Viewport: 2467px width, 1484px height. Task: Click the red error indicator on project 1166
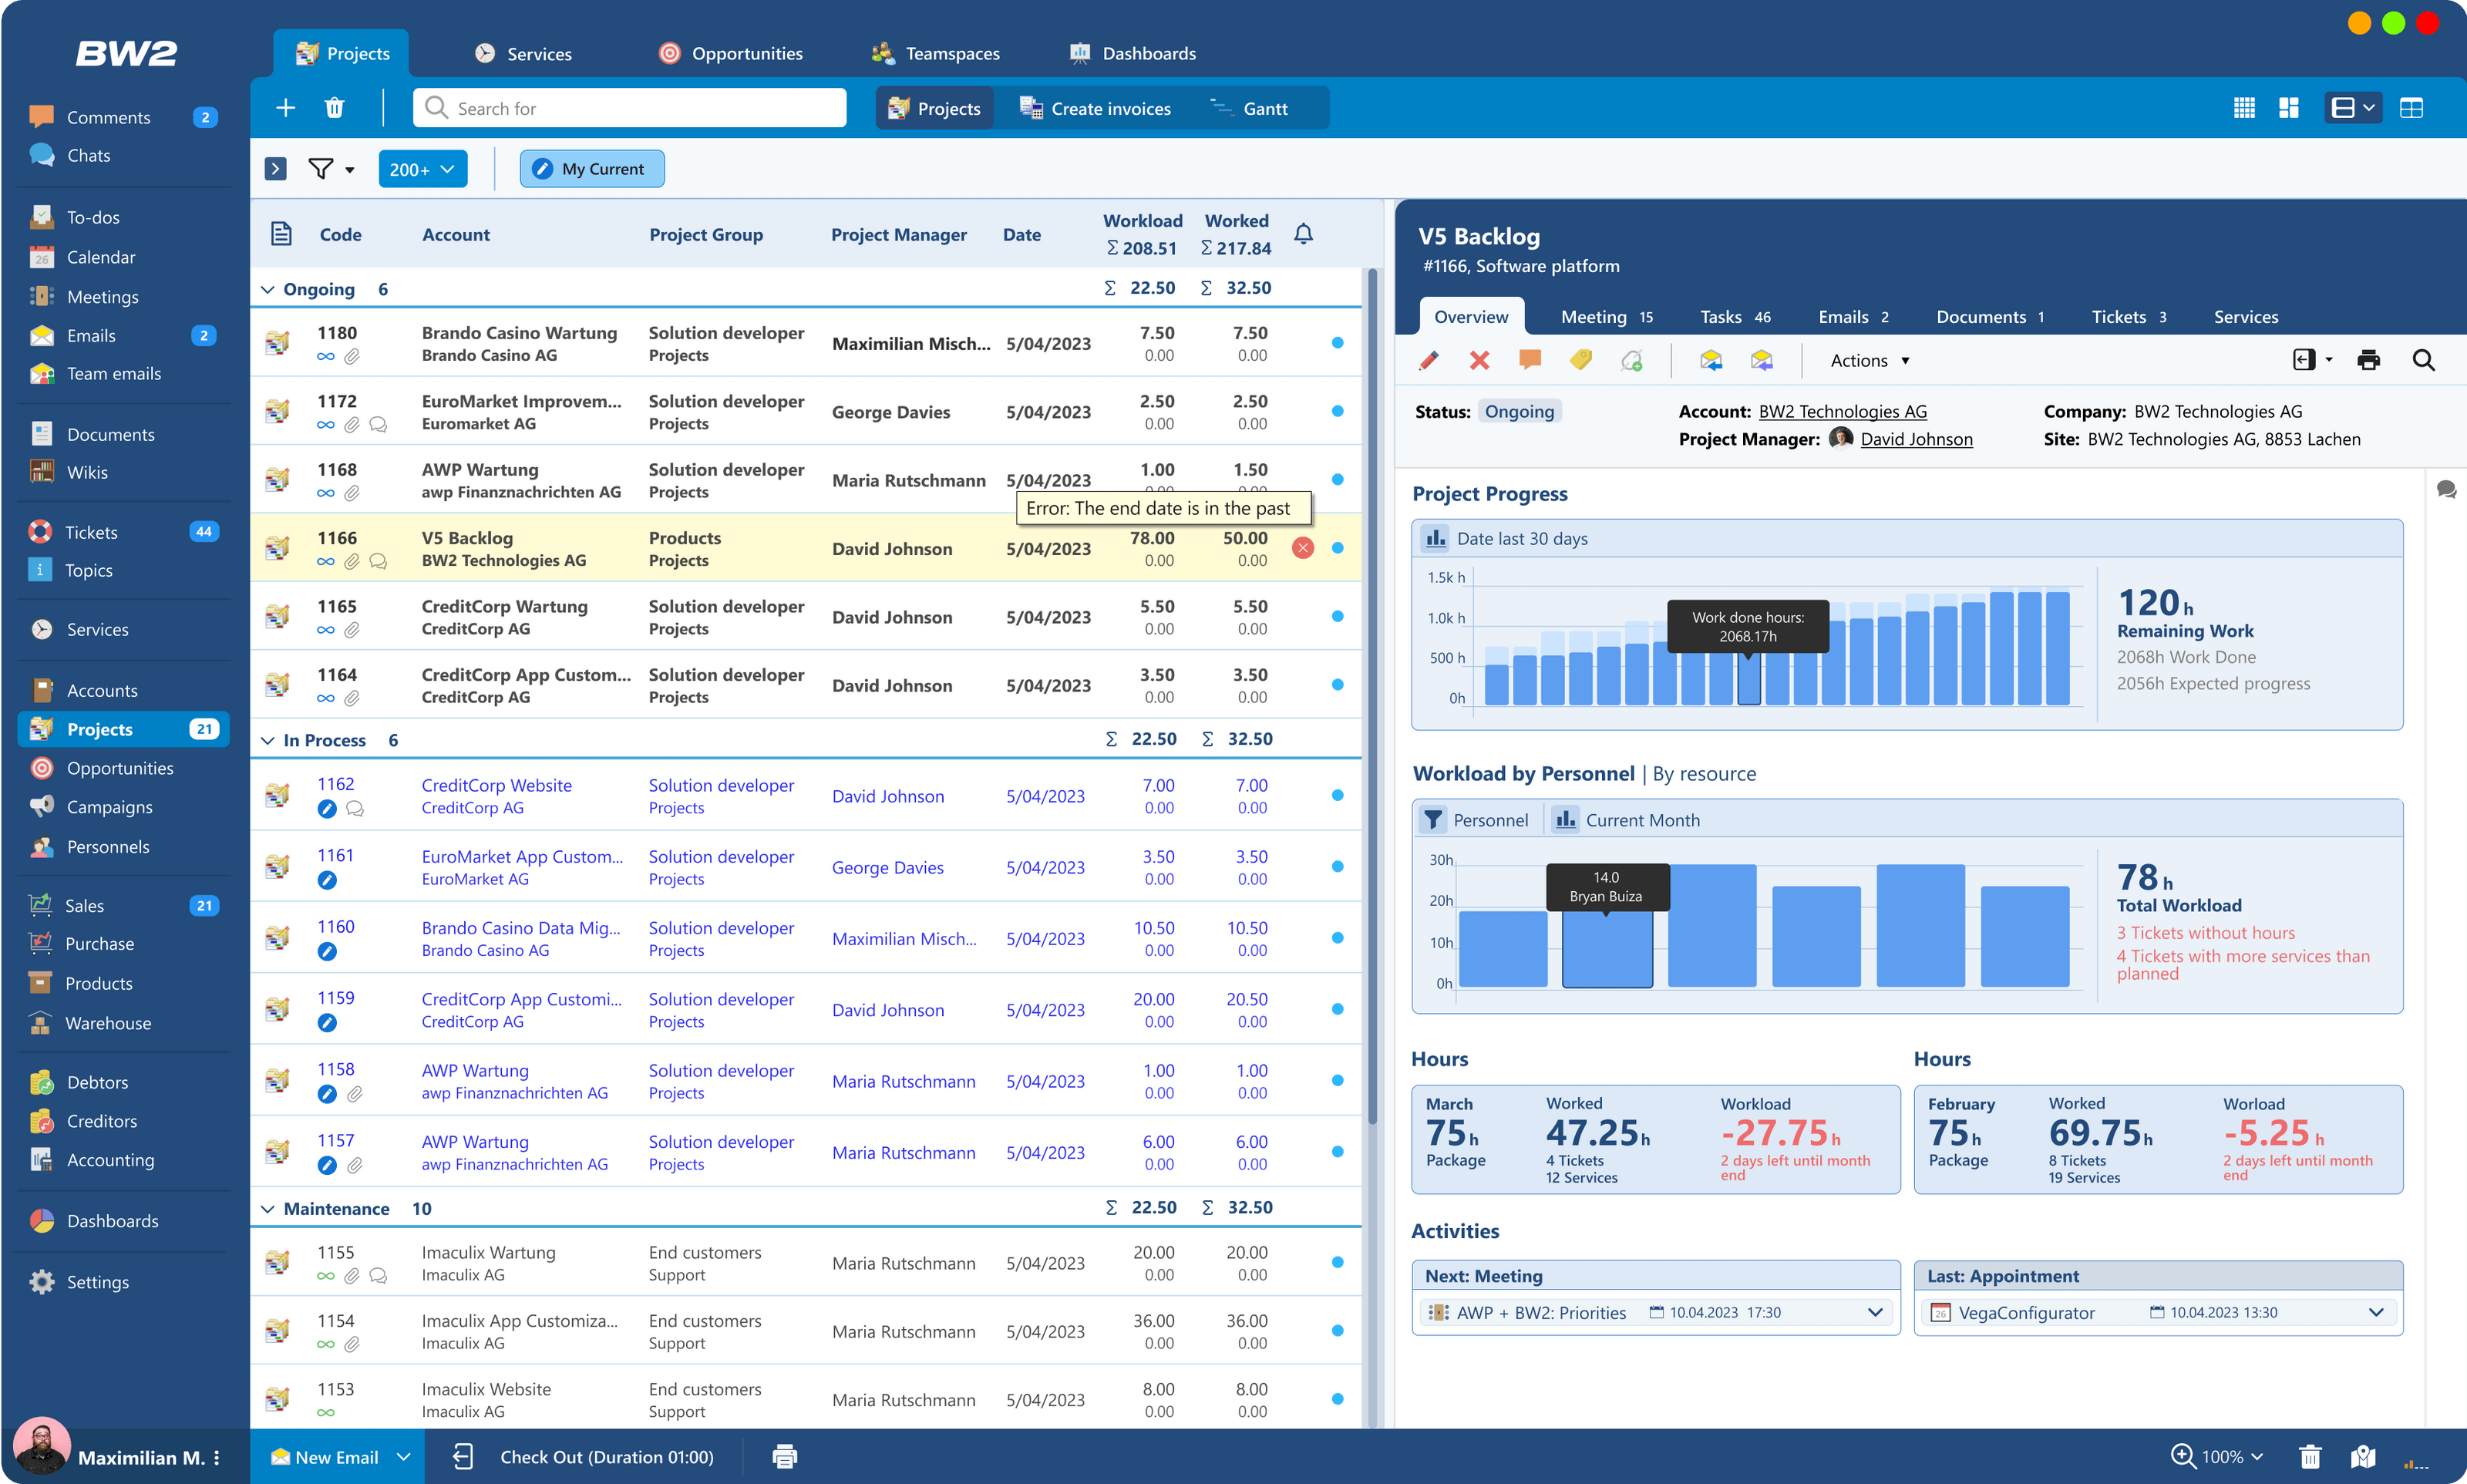coord(1302,548)
